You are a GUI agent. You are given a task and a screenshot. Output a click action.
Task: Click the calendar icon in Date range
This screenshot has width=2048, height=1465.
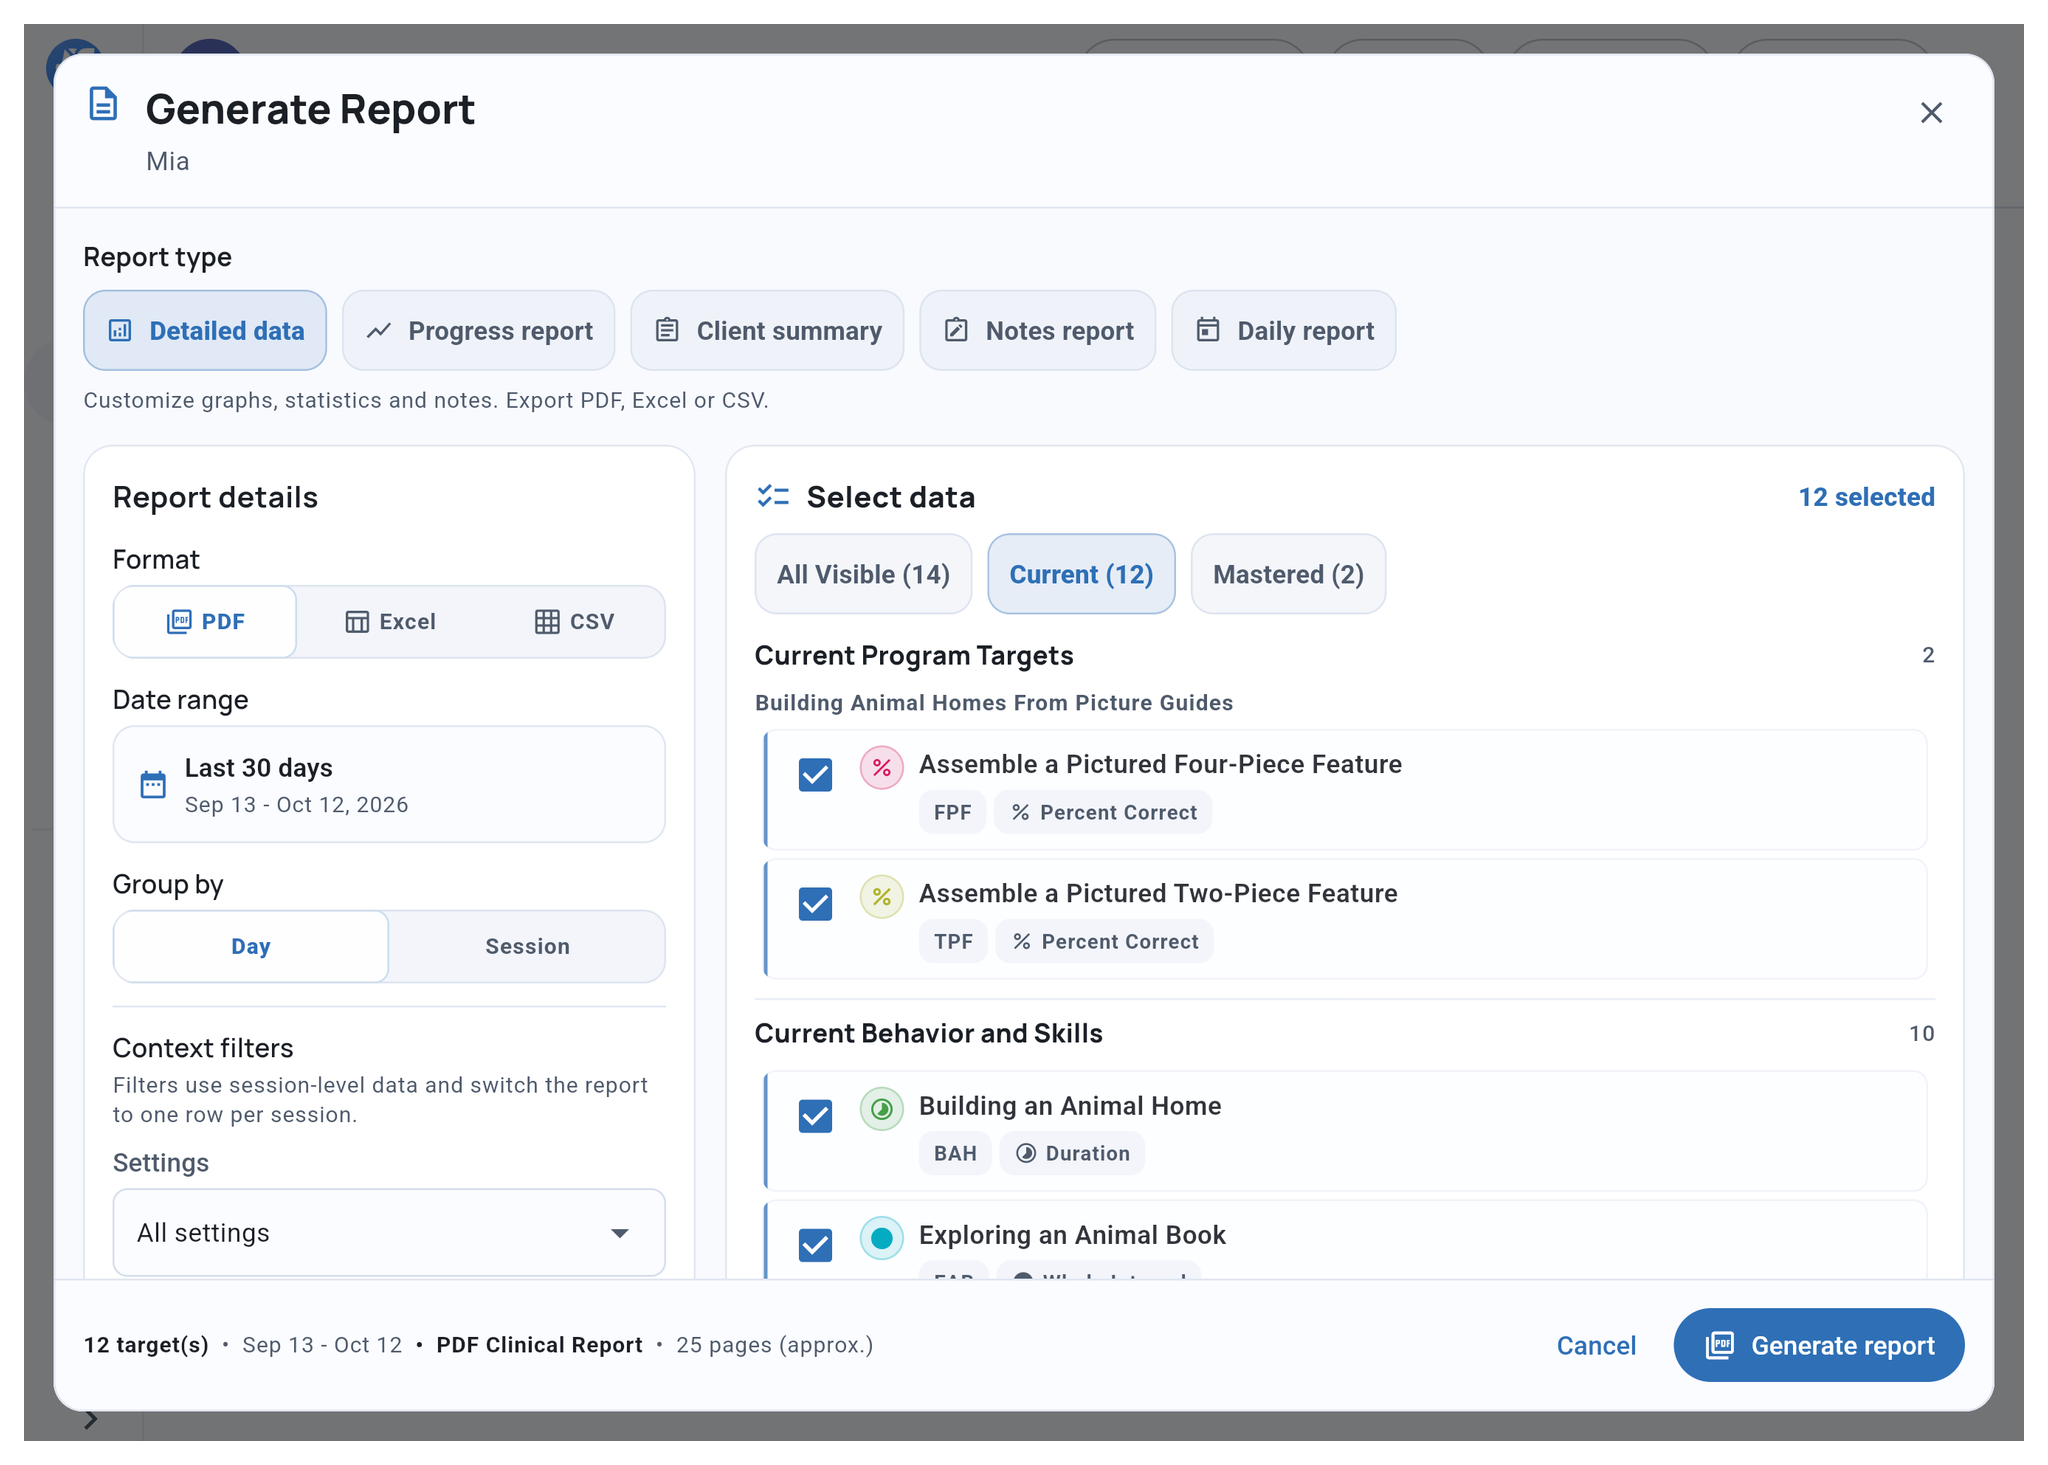[x=153, y=785]
